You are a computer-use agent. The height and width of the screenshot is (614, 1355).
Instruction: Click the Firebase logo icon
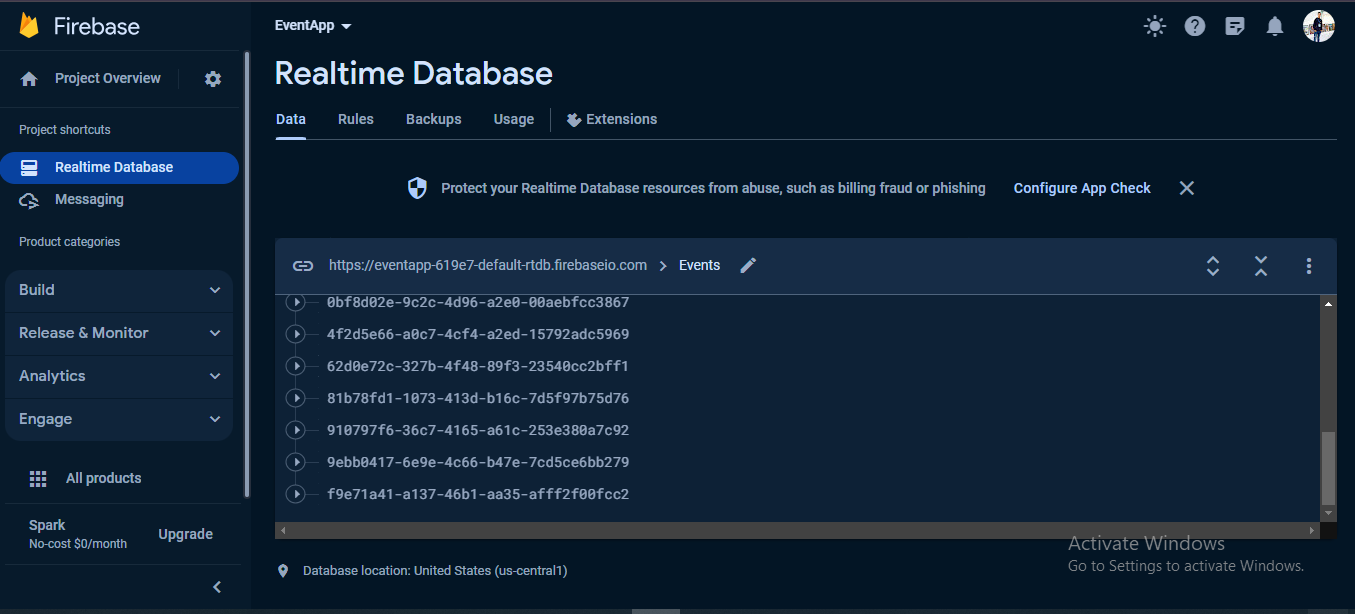tap(29, 25)
